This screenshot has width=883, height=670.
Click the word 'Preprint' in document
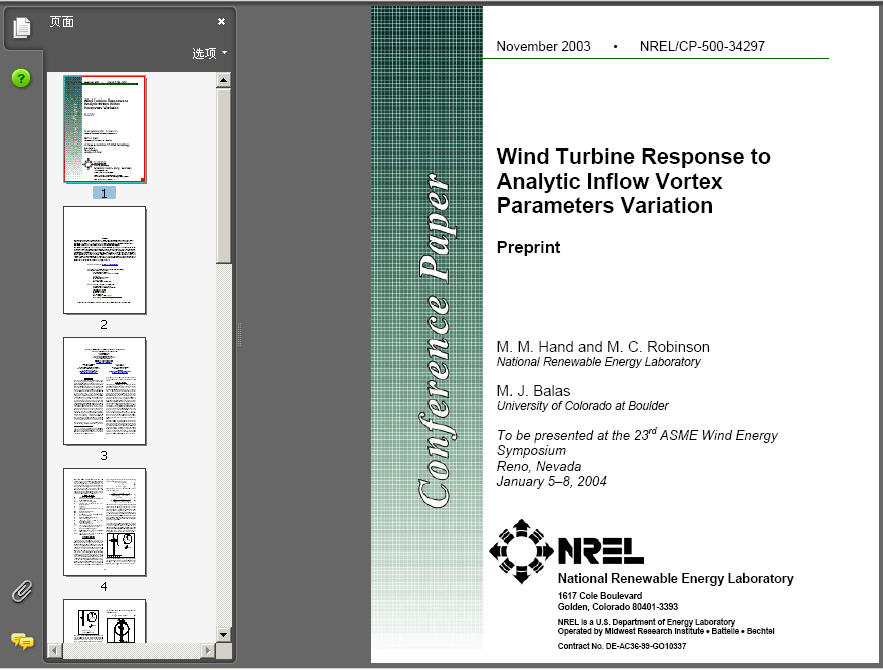(x=528, y=248)
